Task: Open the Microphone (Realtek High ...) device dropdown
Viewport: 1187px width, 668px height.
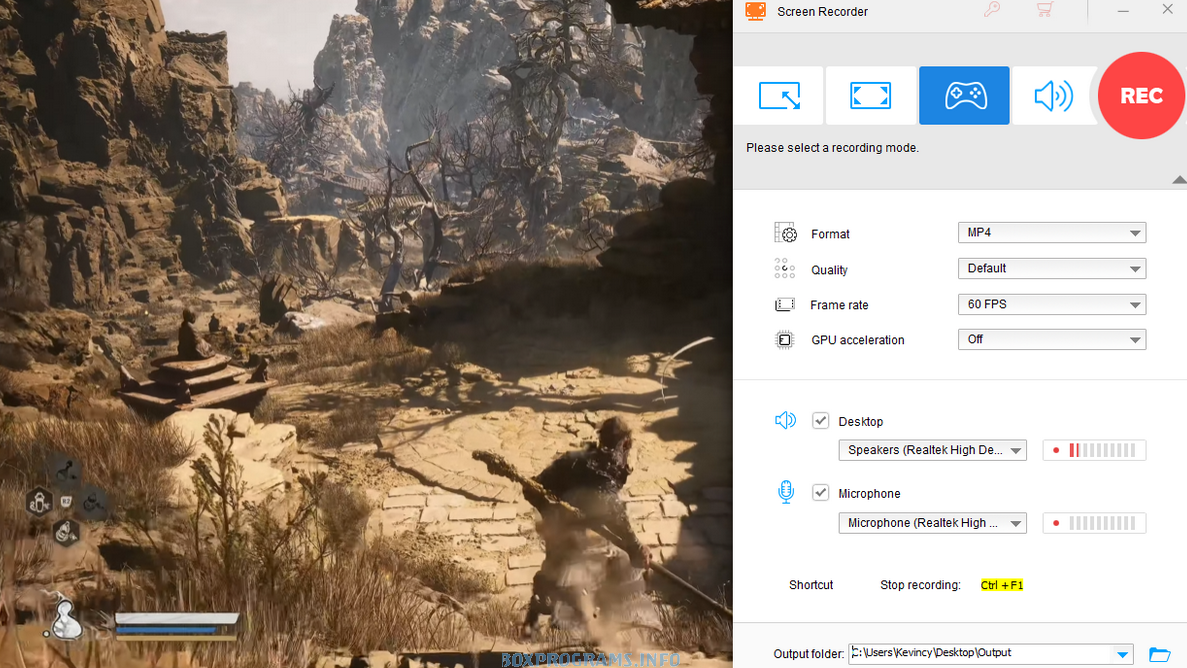Action: pos(933,523)
